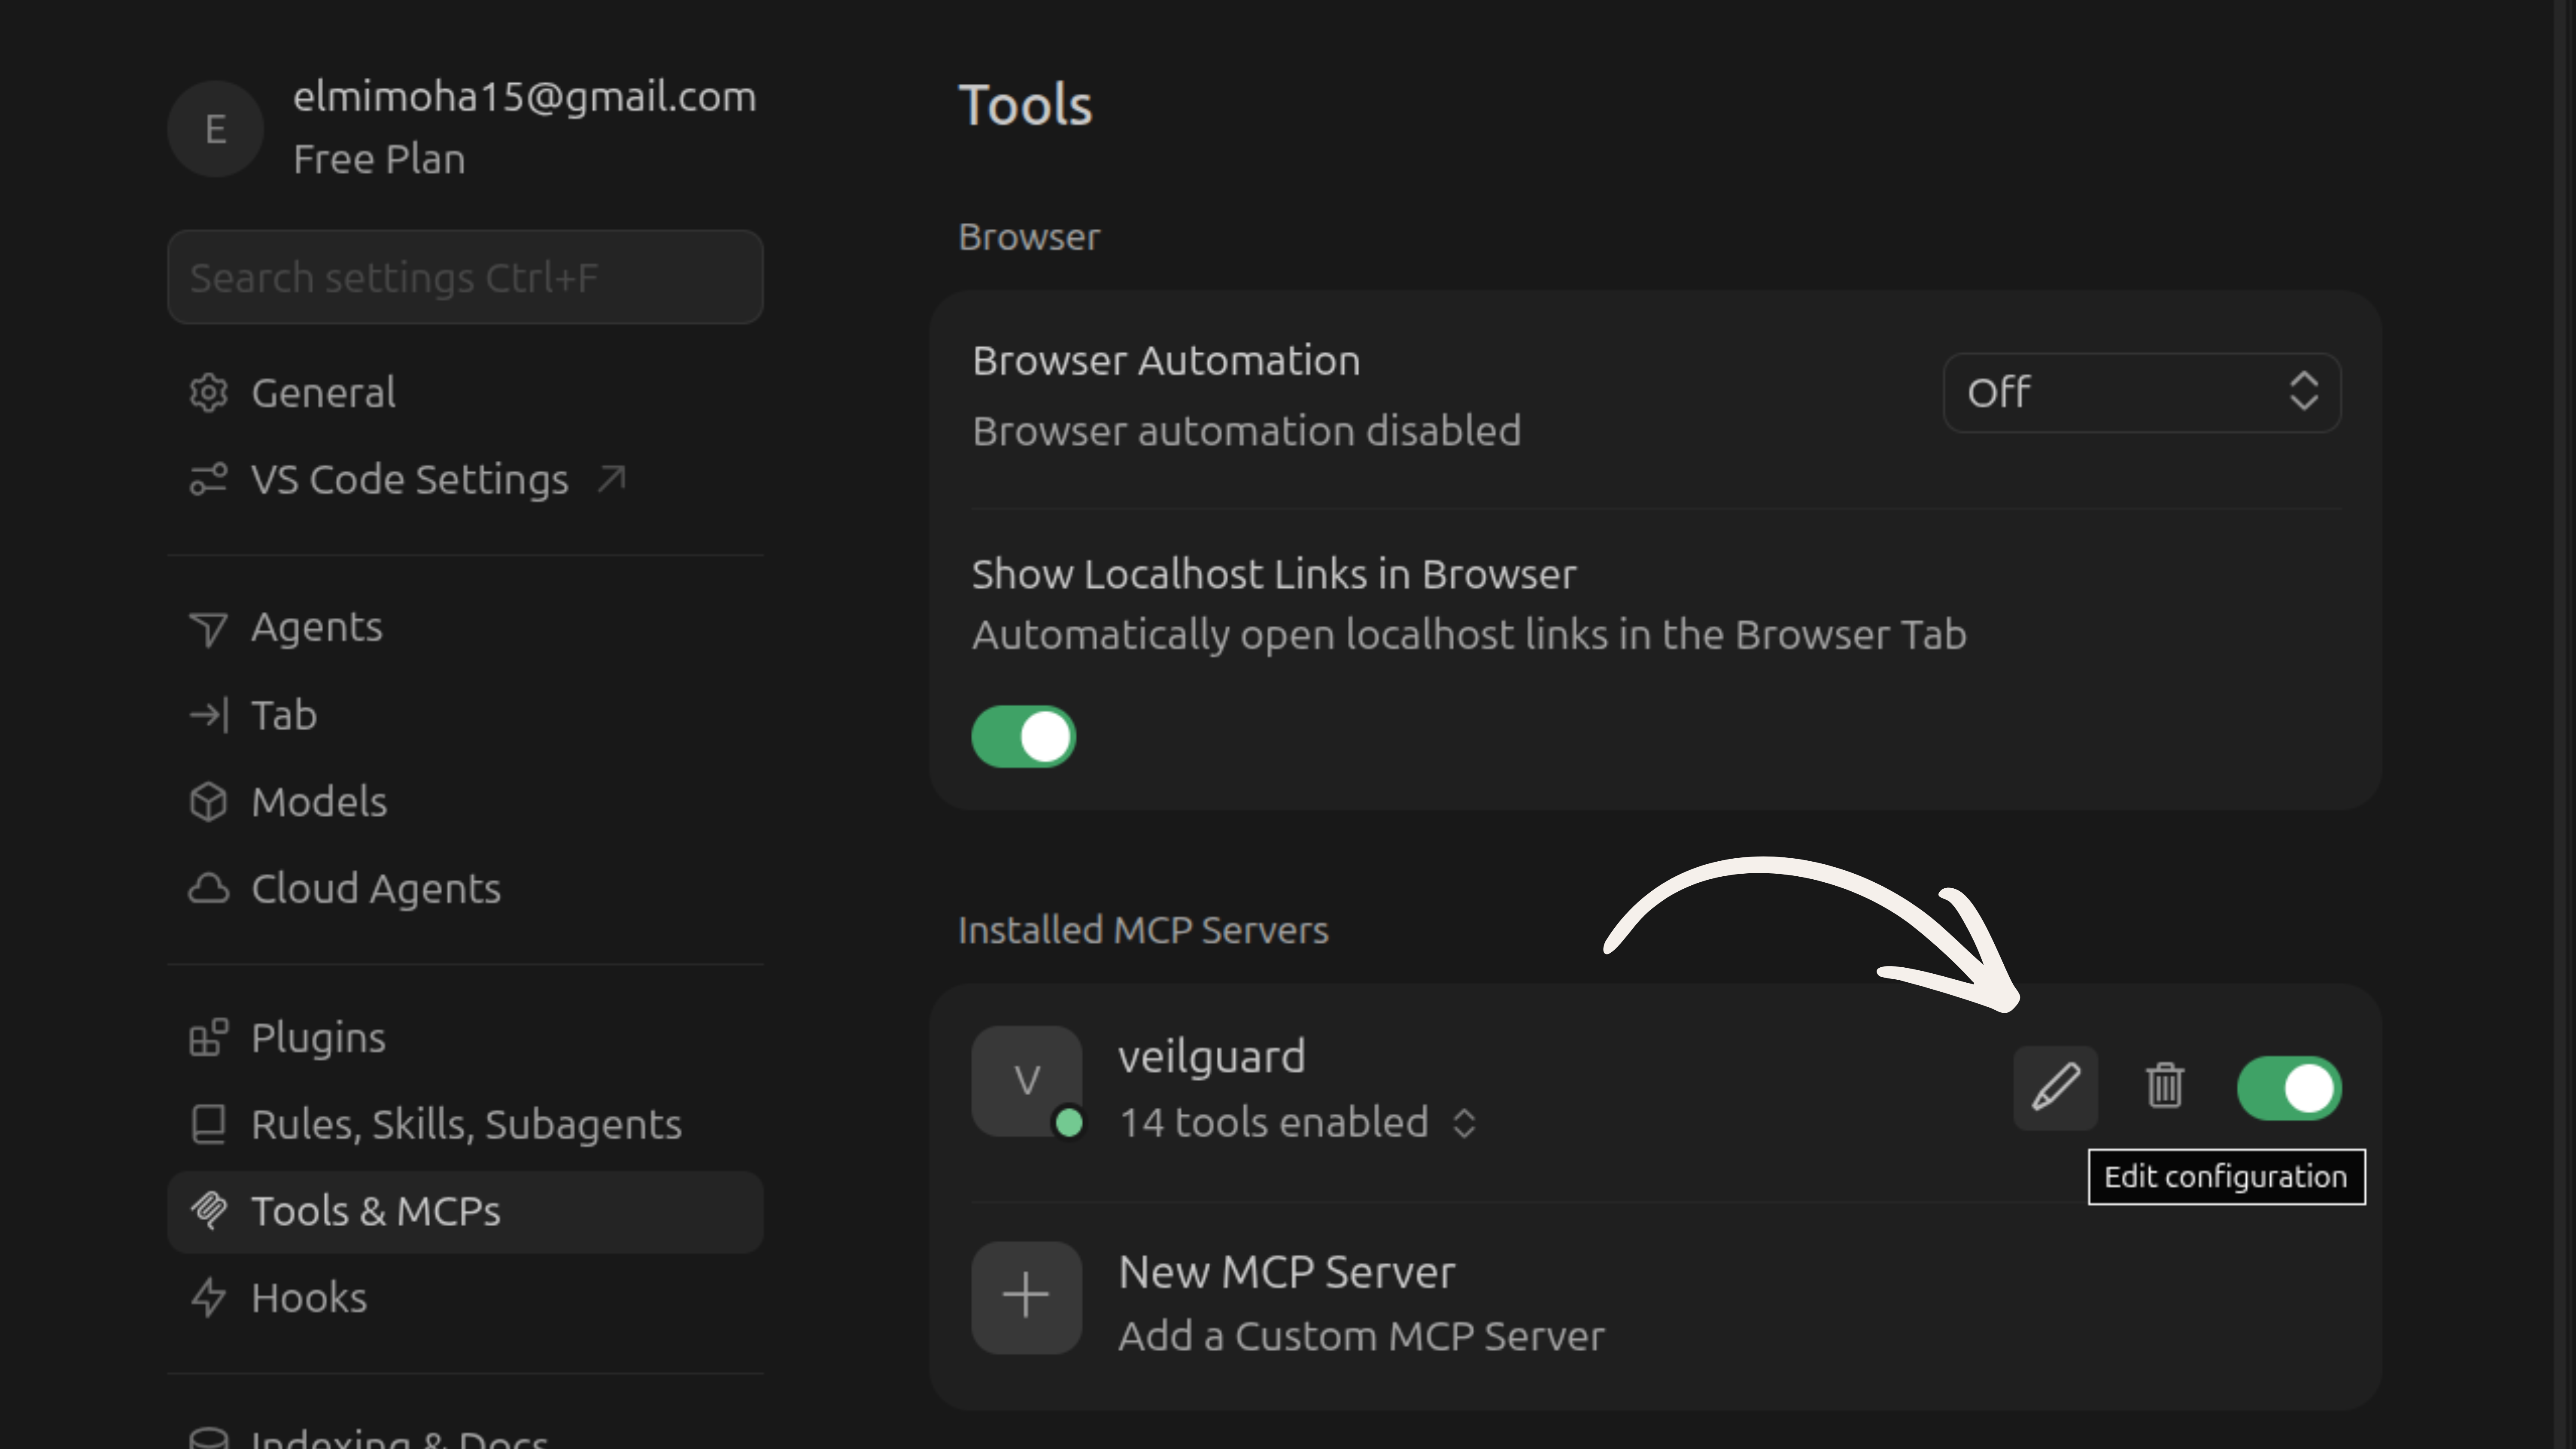Open the Browser Automation Off dropdown
The image size is (2576, 1449).
(2141, 392)
